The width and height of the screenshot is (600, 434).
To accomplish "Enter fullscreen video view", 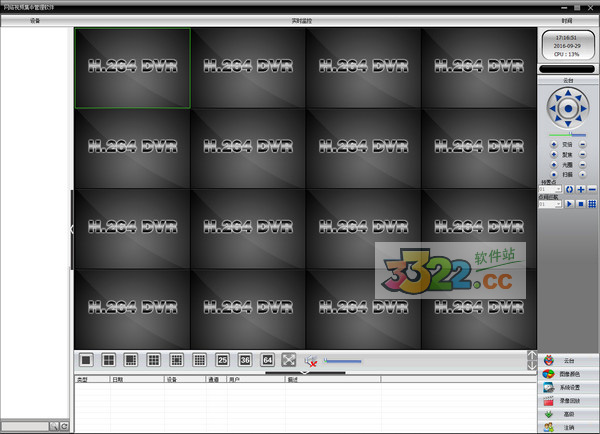I will point(289,360).
